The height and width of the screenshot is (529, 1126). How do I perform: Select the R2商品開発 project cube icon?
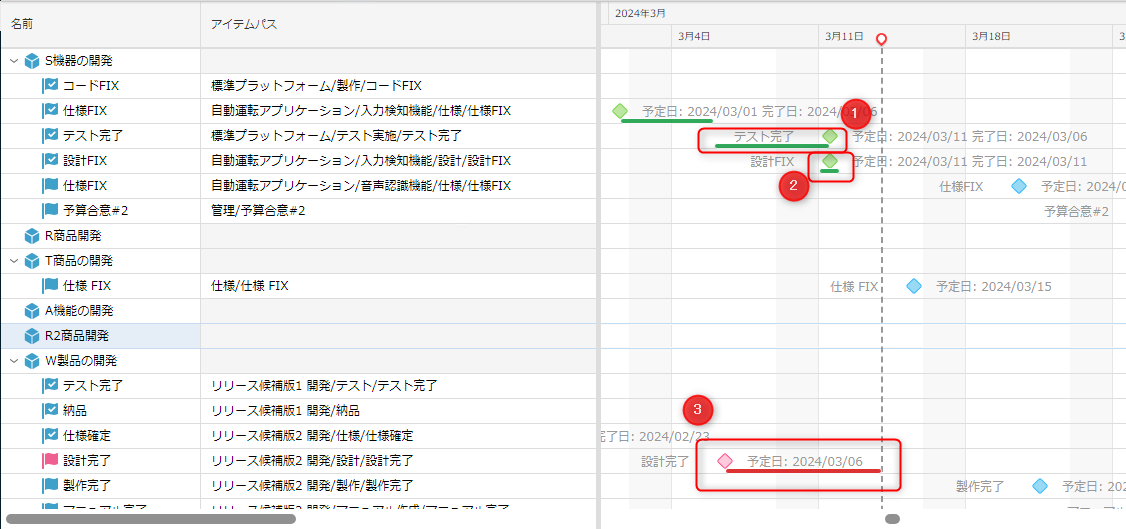pyautogui.click(x=32, y=336)
